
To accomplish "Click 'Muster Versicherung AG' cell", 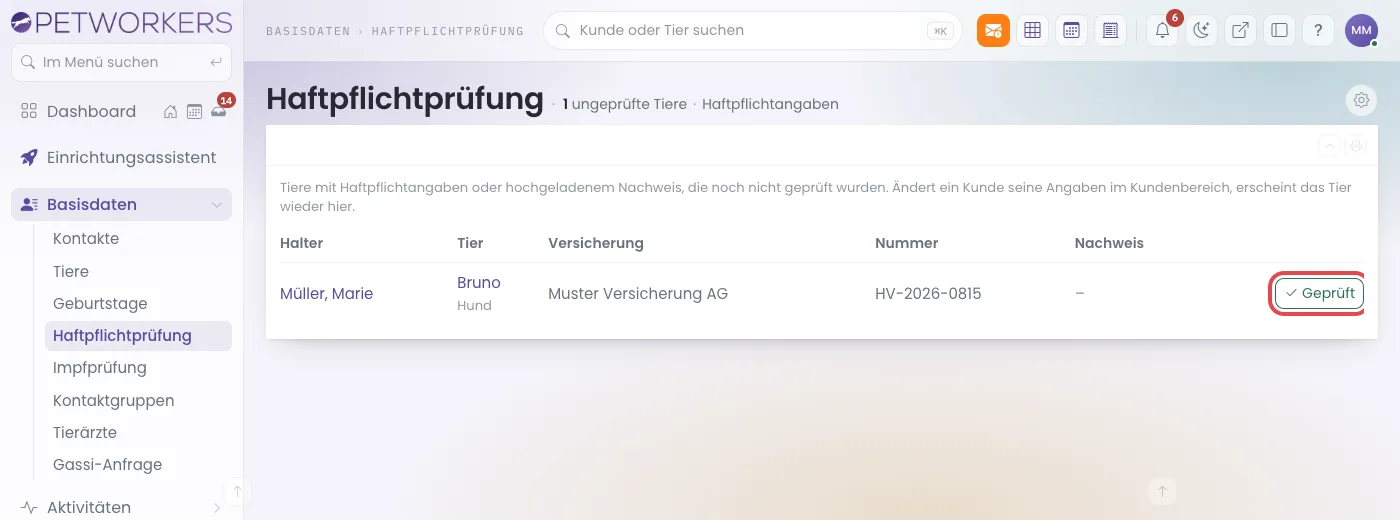I will (x=638, y=294).
